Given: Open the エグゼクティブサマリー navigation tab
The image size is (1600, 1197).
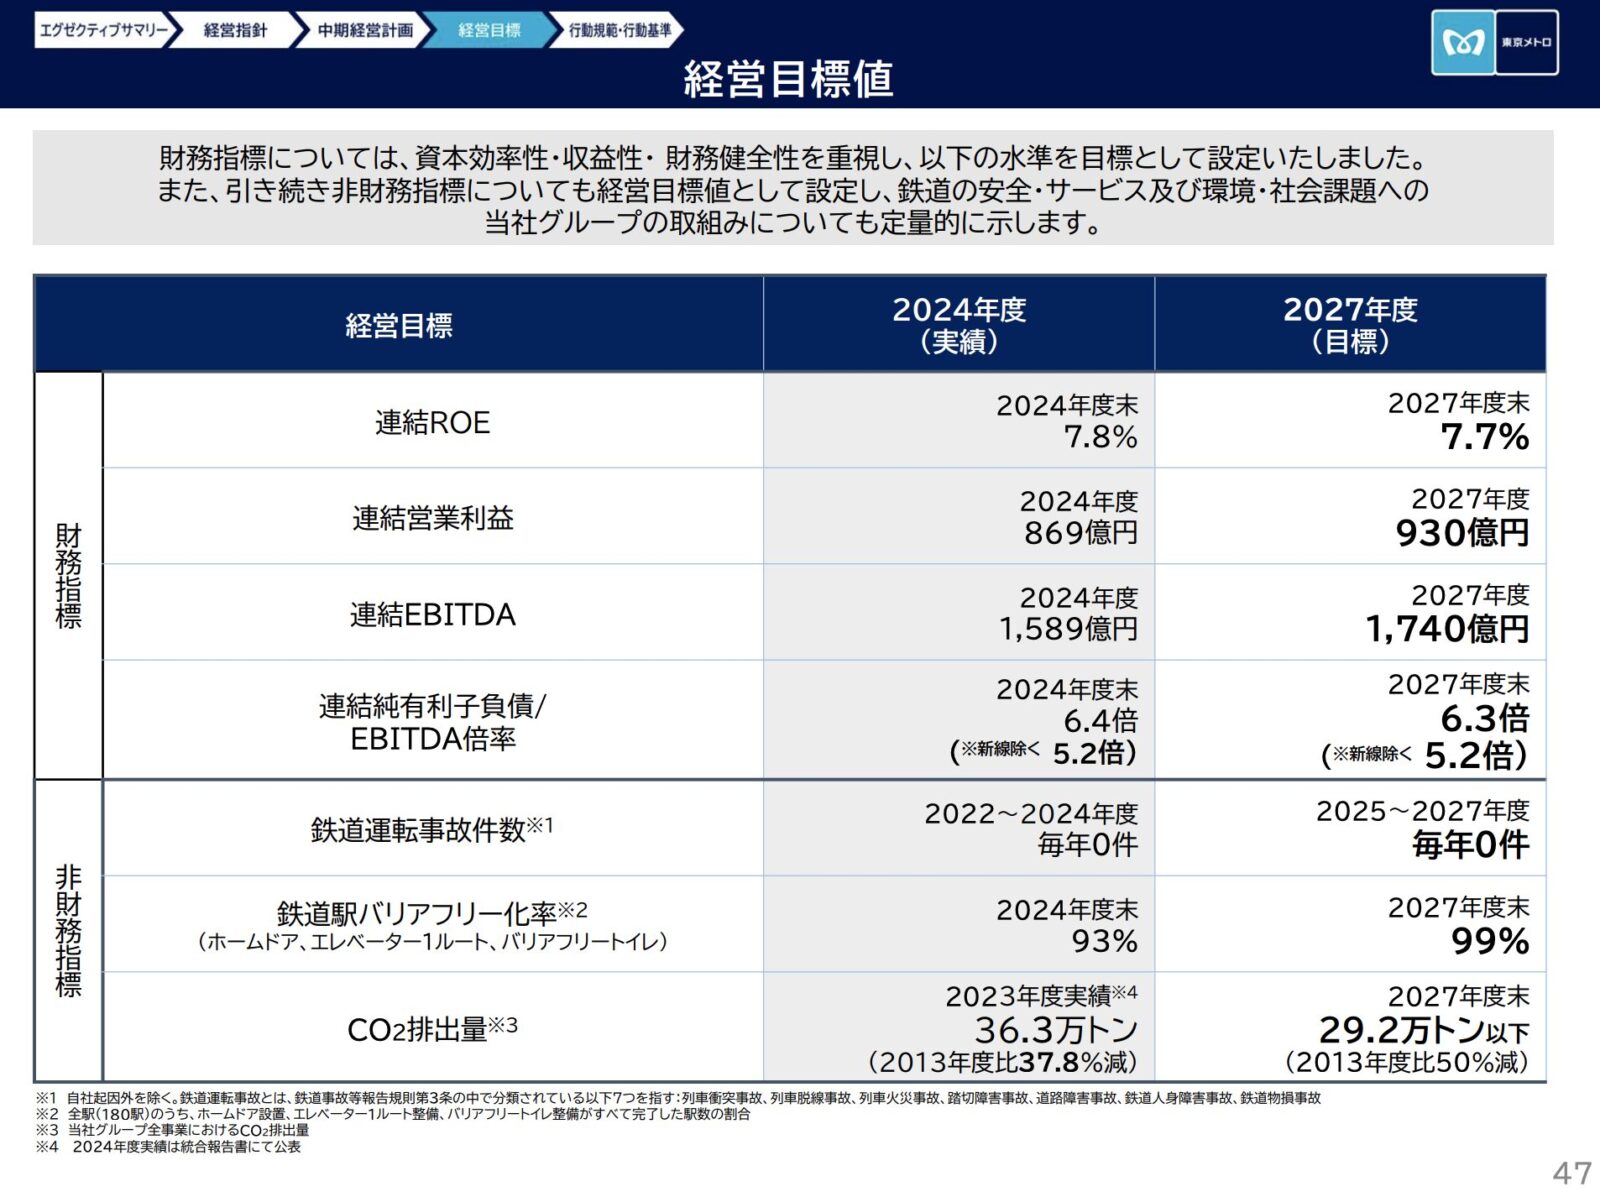Looking at the screenshot, I should 104,30.
